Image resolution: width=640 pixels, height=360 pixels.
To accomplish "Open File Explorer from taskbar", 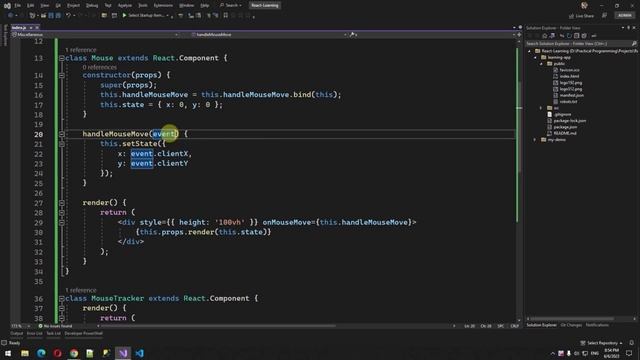I will click(25, 353).
